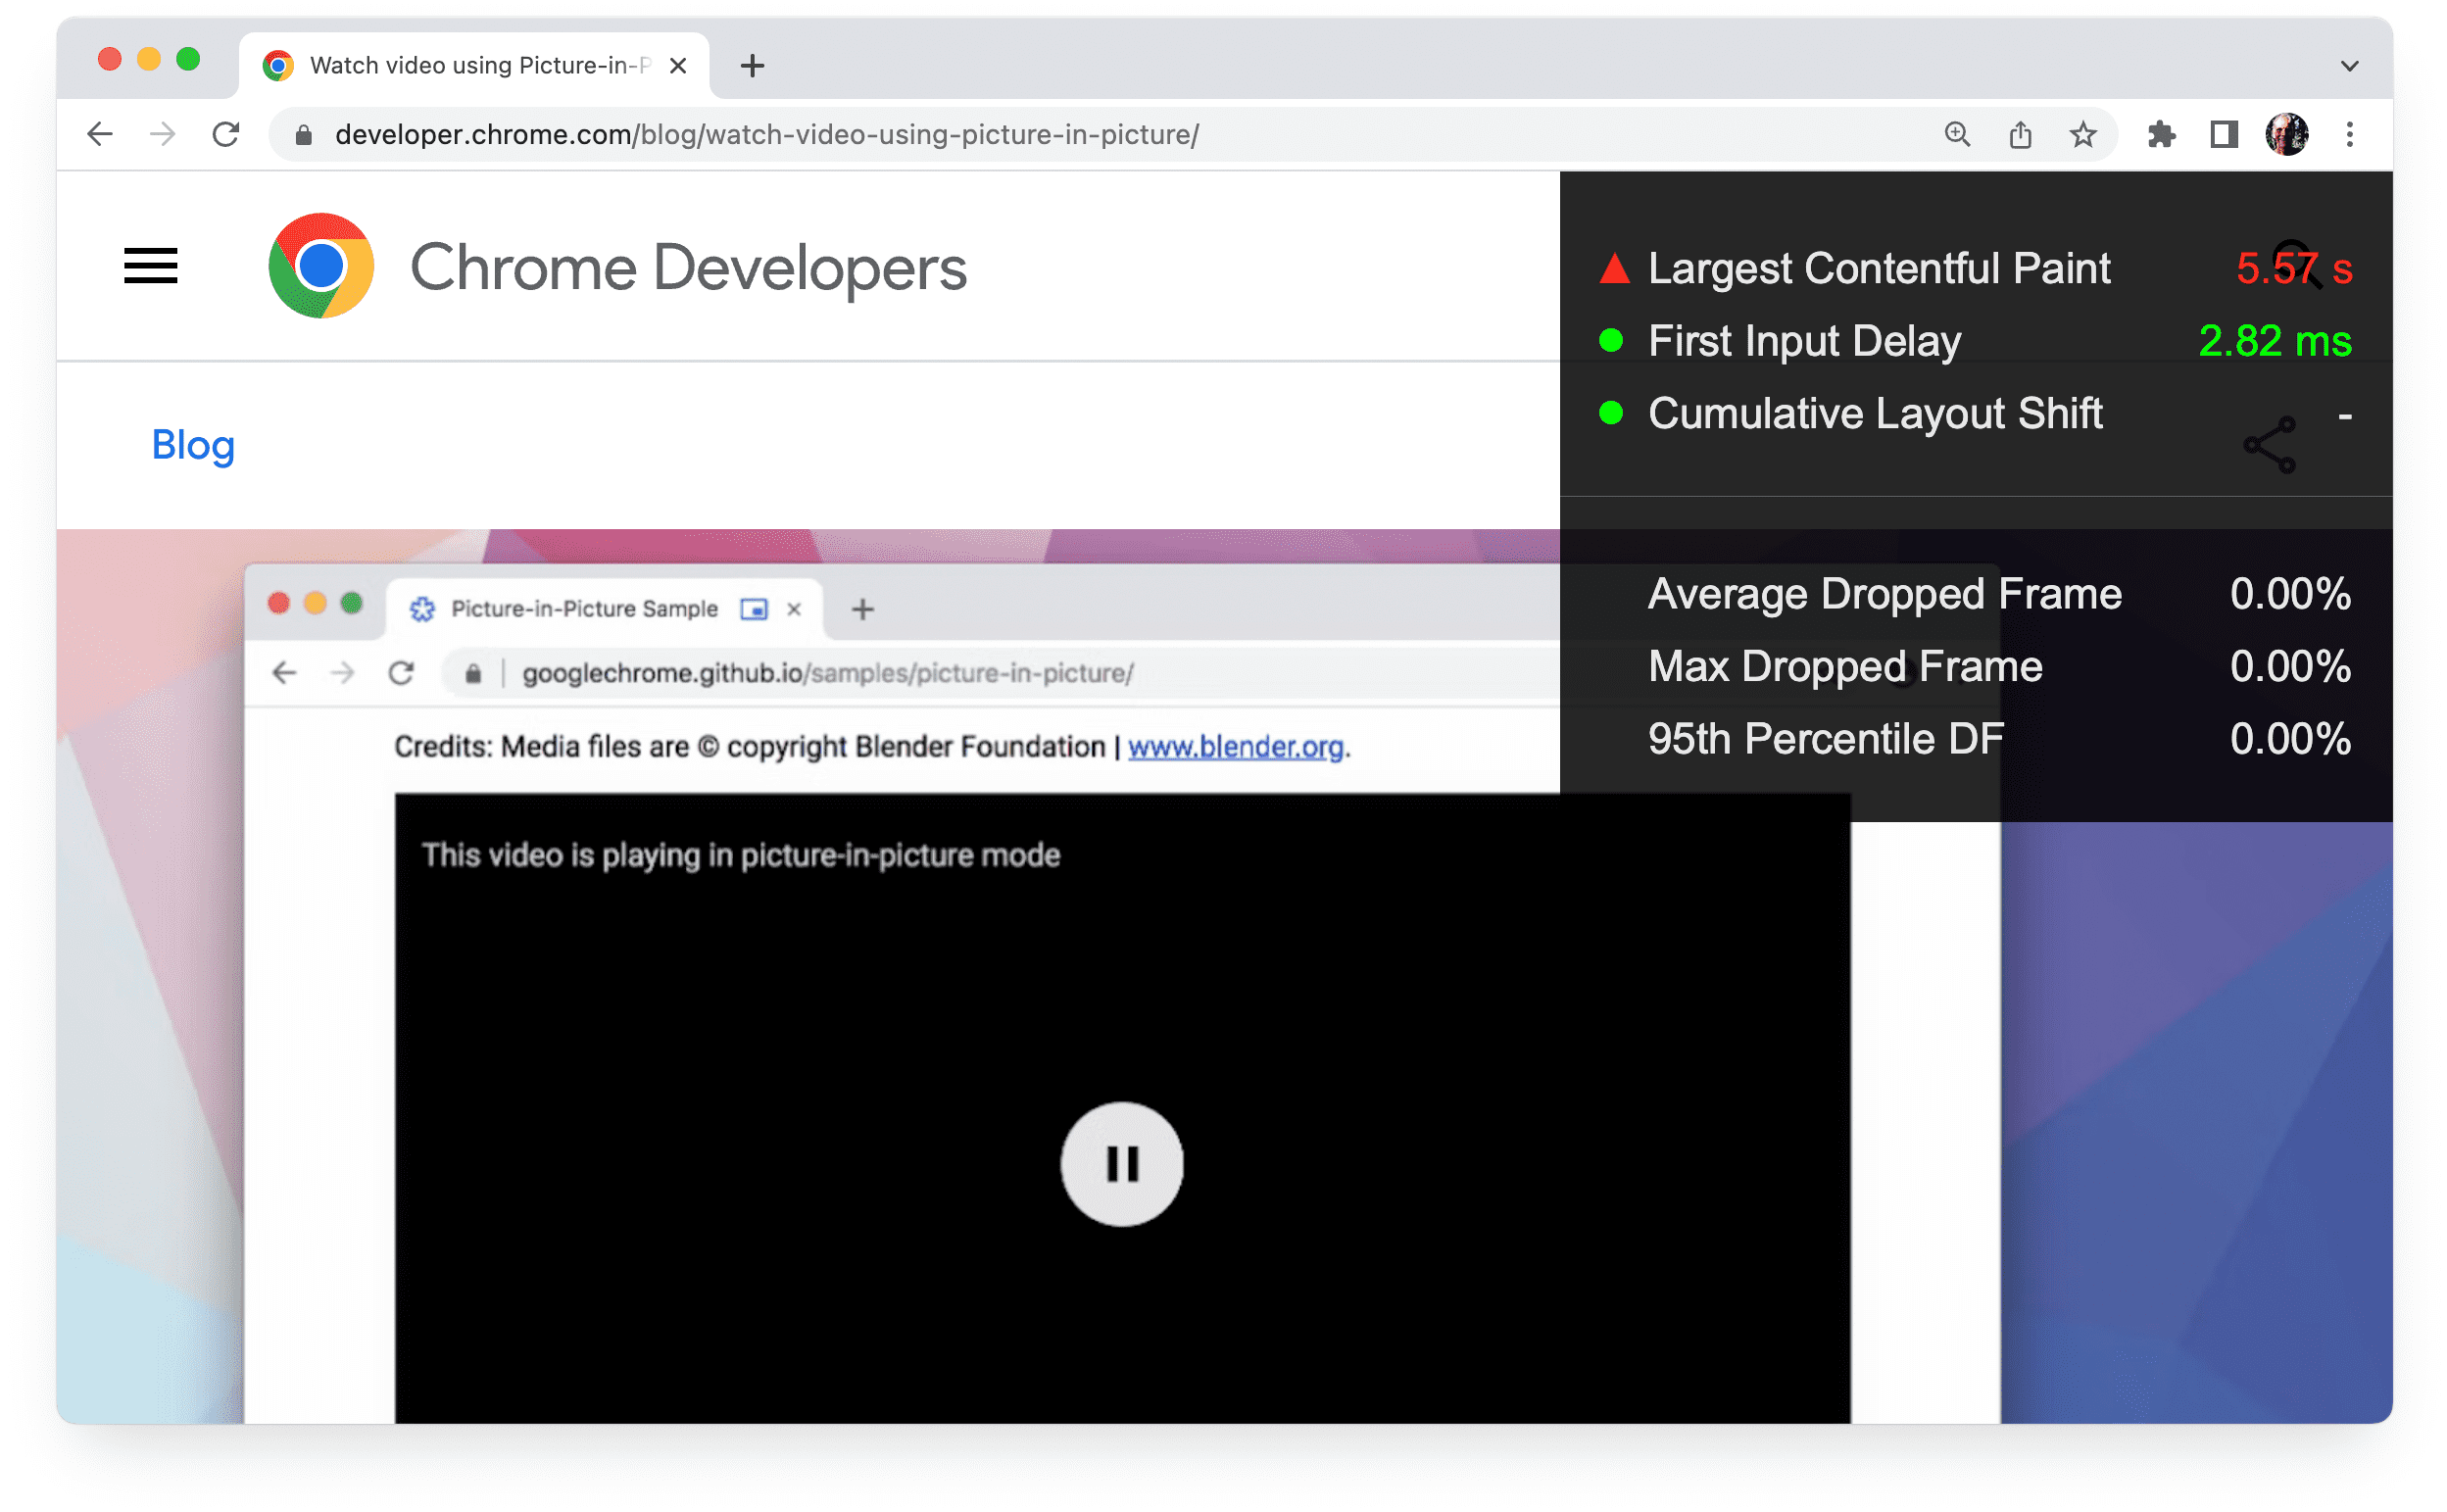2447x1512 pixels.
Task: Click the Picture-in-Picture tab favicon icon
Action: point(419,609)
